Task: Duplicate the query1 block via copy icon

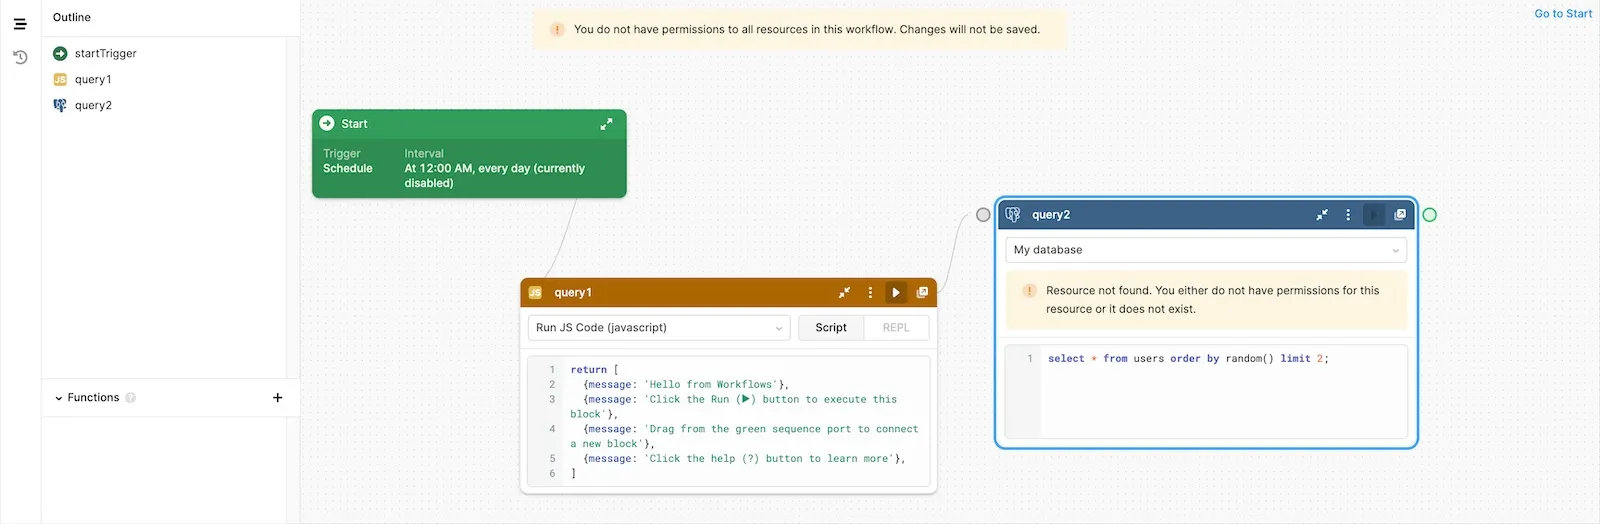Action: click(x=922, y=293)
